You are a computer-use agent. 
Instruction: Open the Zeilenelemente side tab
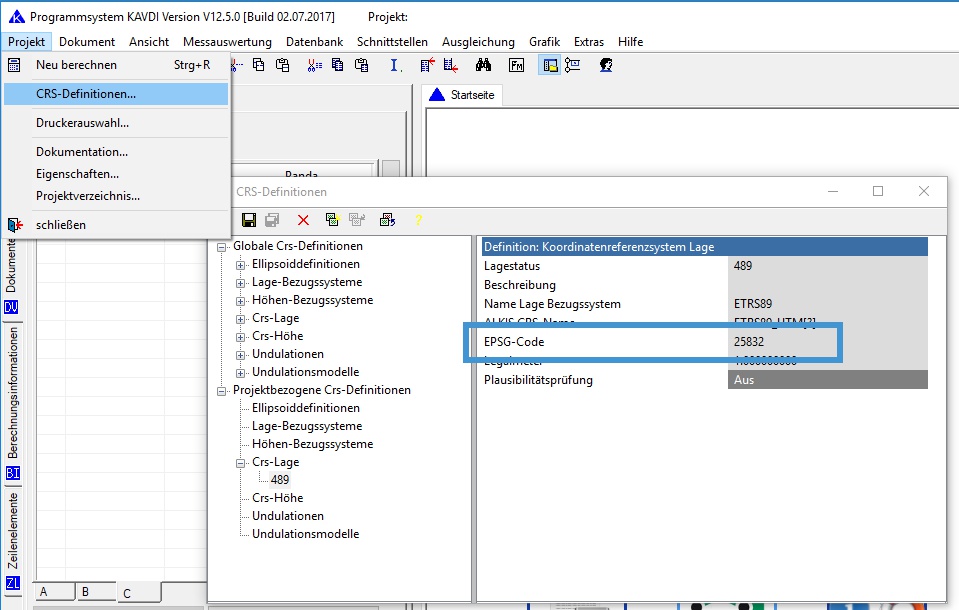point(13,530)
